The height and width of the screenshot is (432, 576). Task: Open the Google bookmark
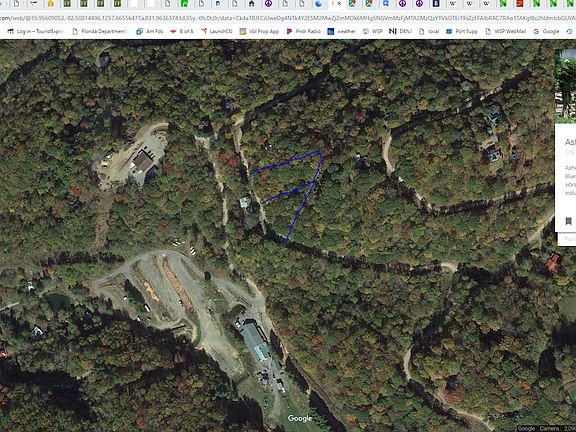click(x=546, y=32)
